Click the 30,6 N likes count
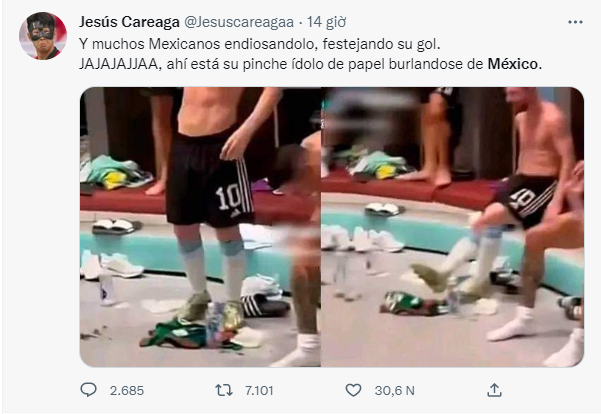This screenshot has width=601, height=414. click(395, 391)
